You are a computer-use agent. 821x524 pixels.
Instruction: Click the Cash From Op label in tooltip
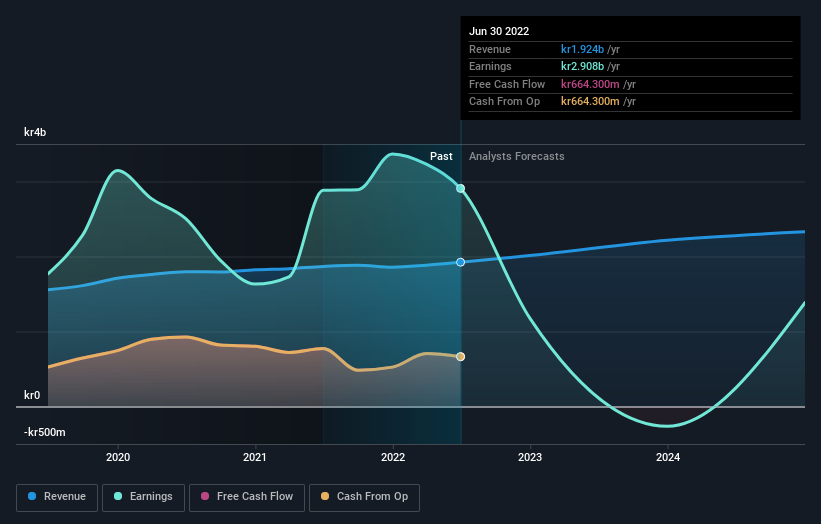pyautogui.click(x=504, y=102)
